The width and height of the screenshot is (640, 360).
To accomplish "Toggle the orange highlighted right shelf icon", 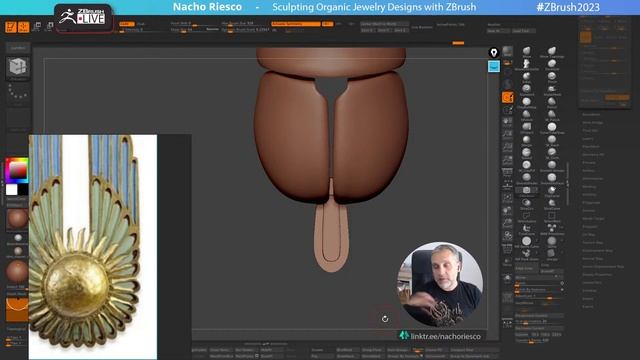I will pos(507,97).
